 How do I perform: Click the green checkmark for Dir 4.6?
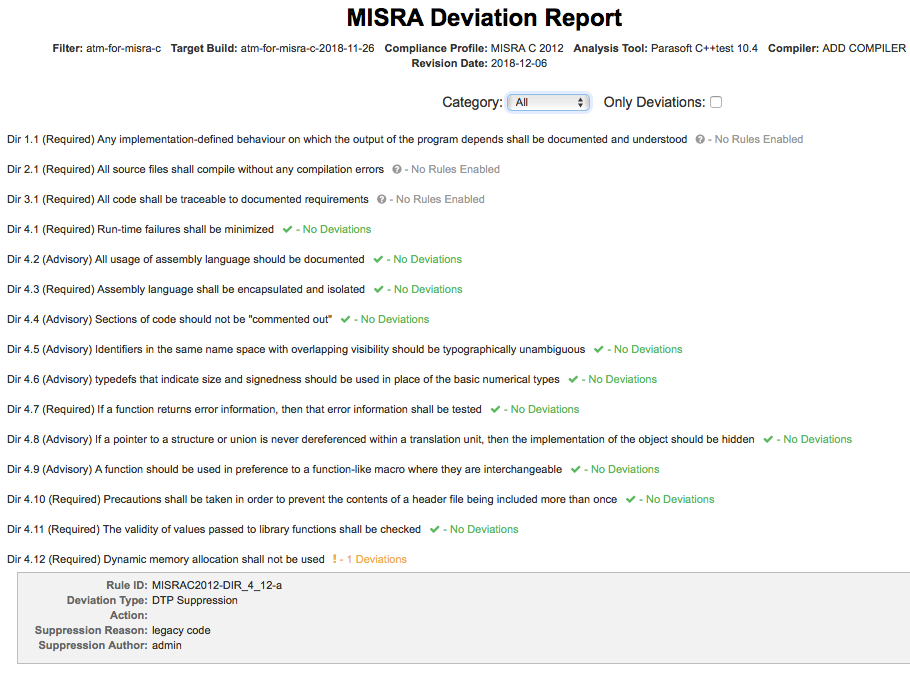point(573,380)
